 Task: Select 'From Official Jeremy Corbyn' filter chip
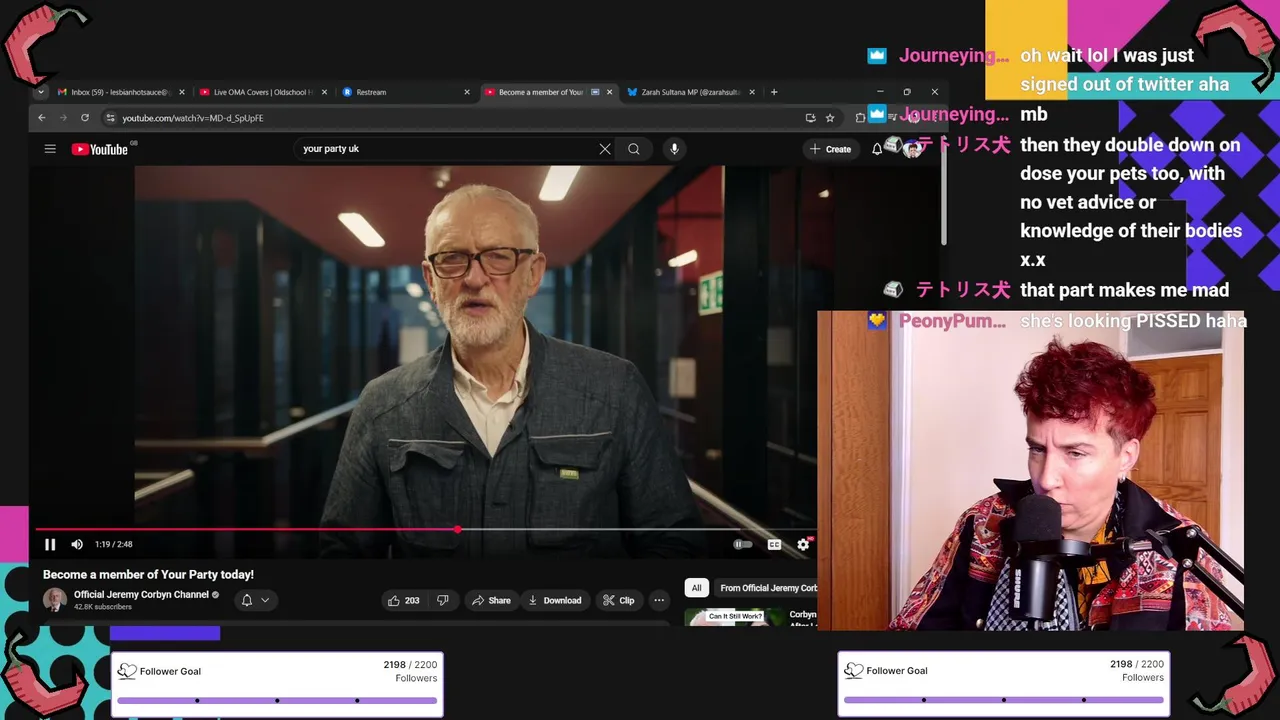point(768,588)
